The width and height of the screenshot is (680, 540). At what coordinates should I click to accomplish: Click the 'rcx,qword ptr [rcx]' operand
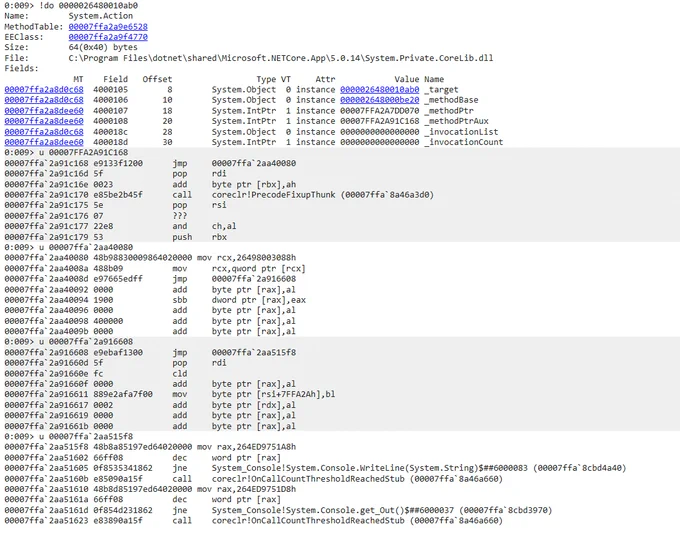(258, 268)
